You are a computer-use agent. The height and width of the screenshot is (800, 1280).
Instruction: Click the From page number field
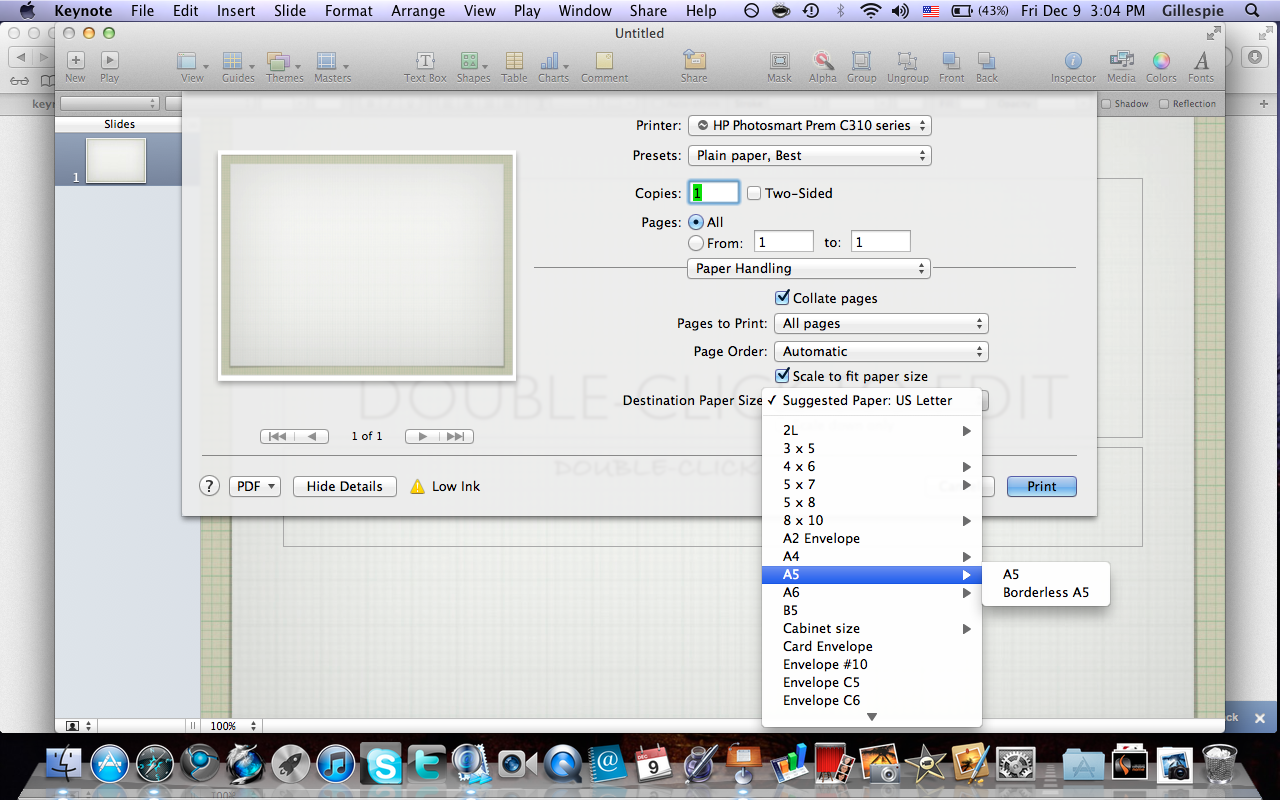(784, 242)
